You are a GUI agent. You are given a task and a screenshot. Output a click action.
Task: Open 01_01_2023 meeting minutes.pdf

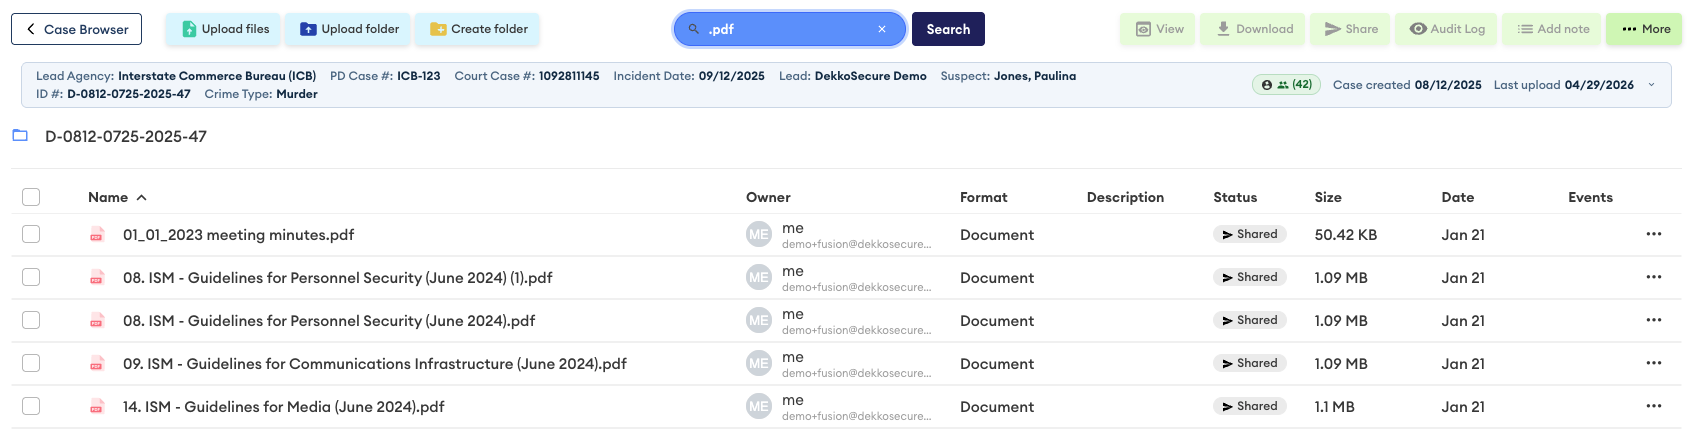click(x=238, y=235)
